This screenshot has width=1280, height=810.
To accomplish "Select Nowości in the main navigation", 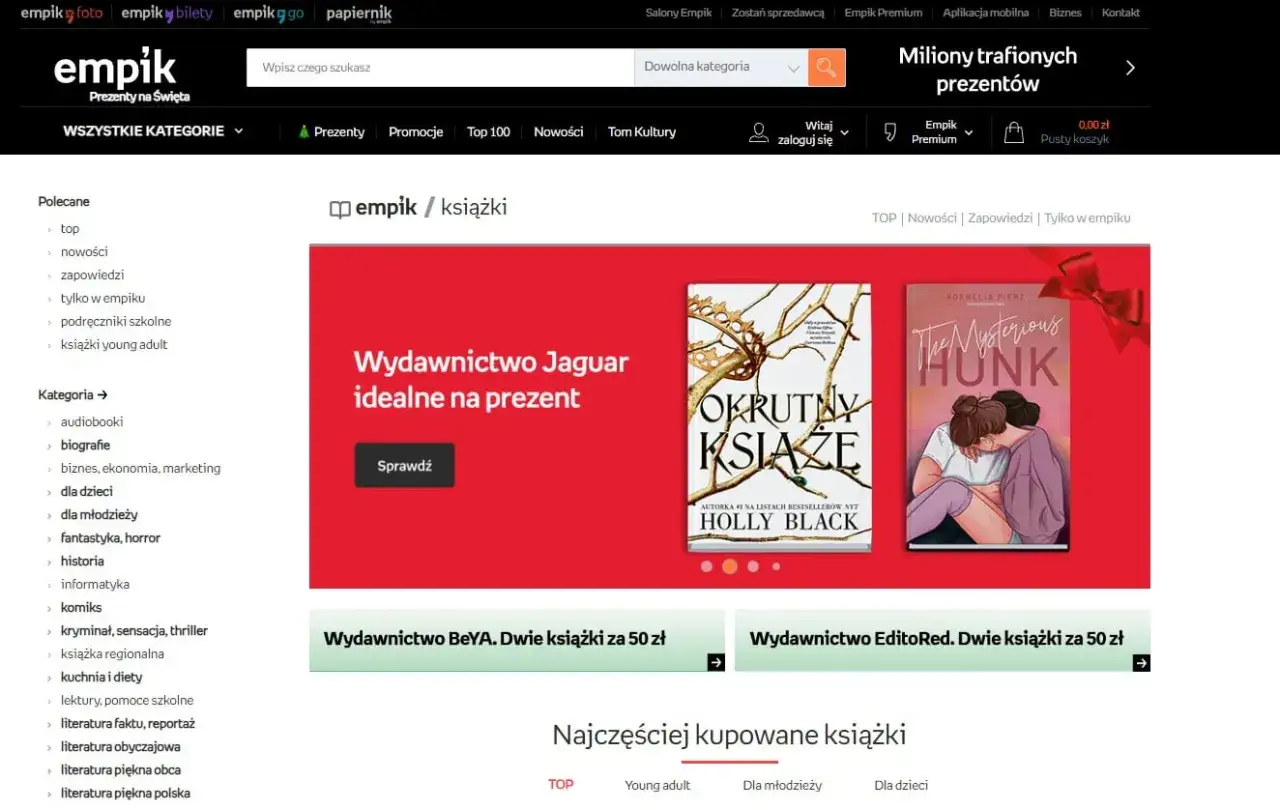I will point(558,131).
